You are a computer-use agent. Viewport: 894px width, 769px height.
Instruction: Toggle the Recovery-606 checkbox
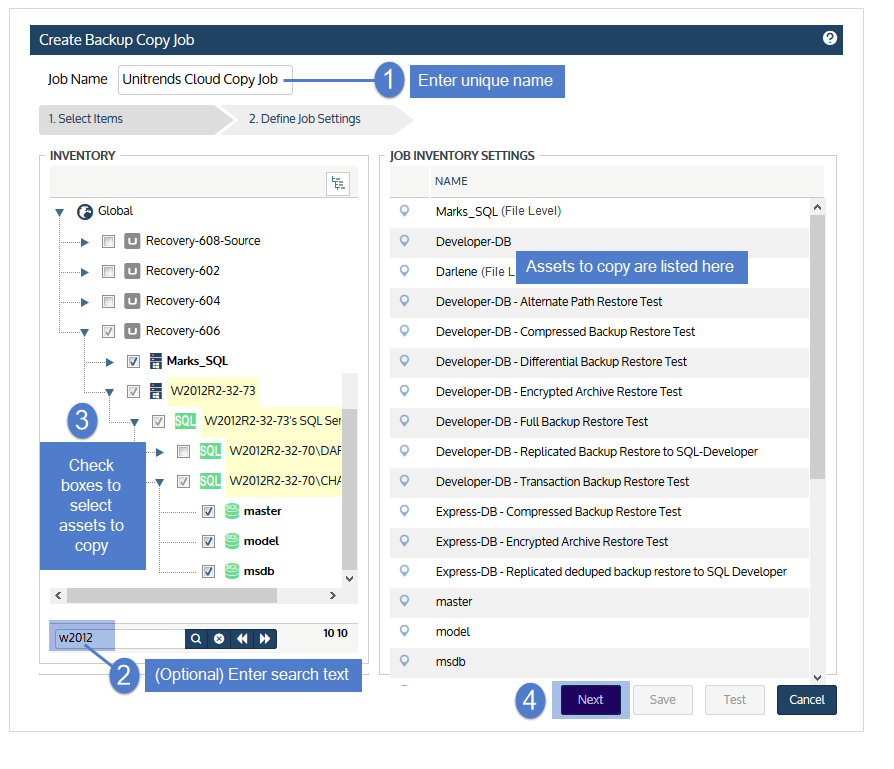coord(108,331)
